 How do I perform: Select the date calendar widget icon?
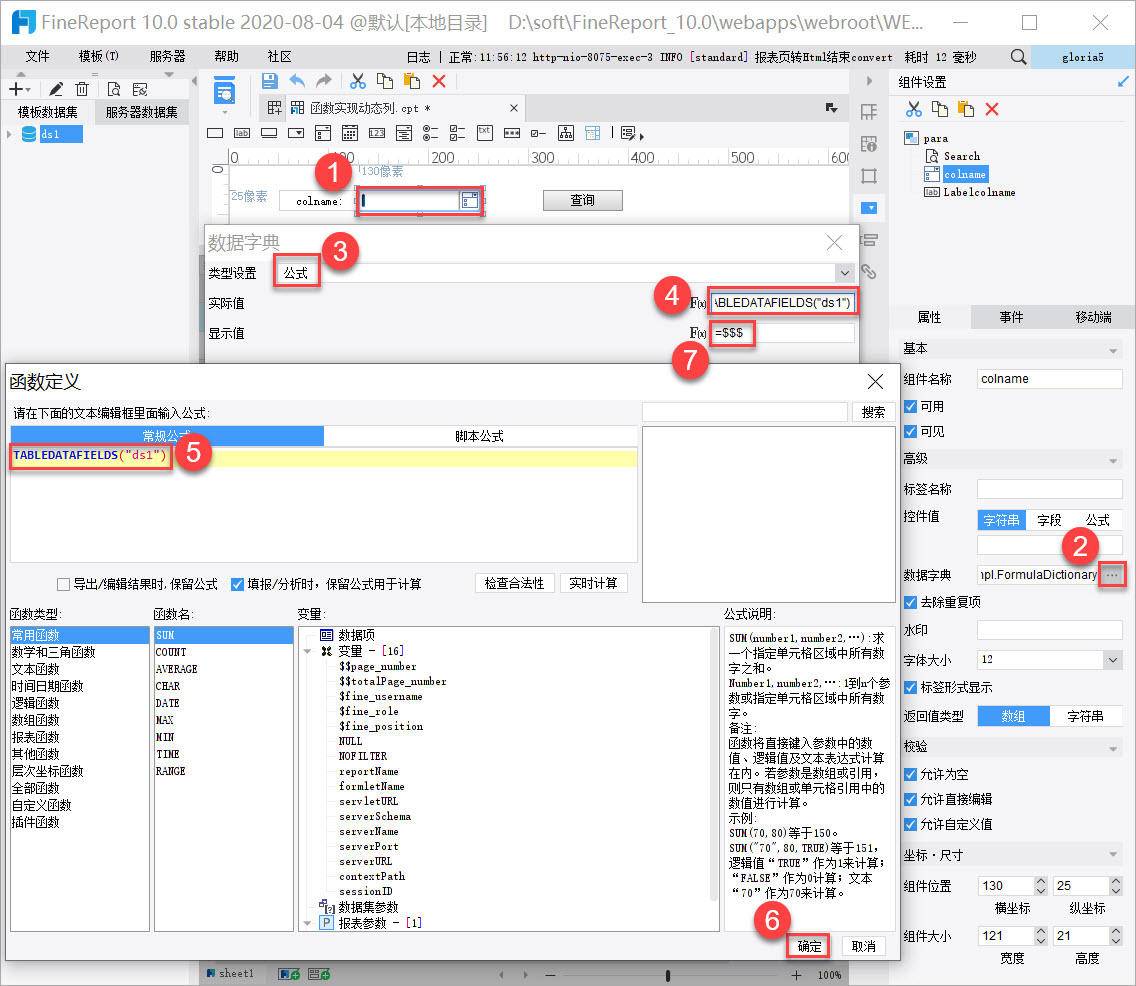click(x=350, y=133)
